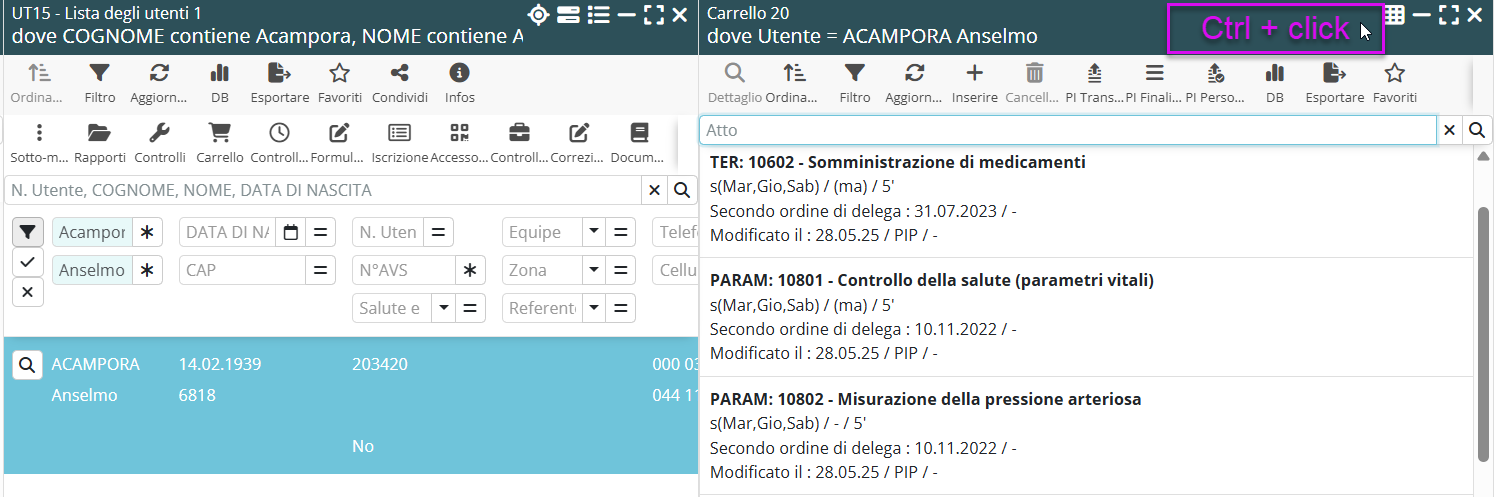1496x497 pixels.
Task: Expand the Referente dropdown arrow
Action: tap(594, 309)
